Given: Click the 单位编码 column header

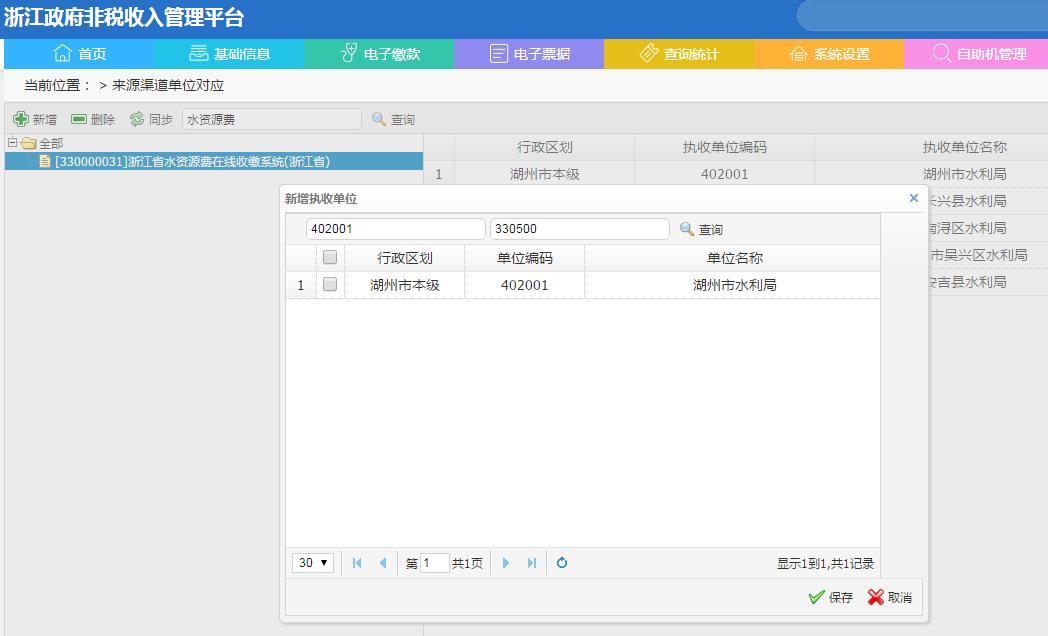Looking at the screenshot, I should tap(525, 258).
